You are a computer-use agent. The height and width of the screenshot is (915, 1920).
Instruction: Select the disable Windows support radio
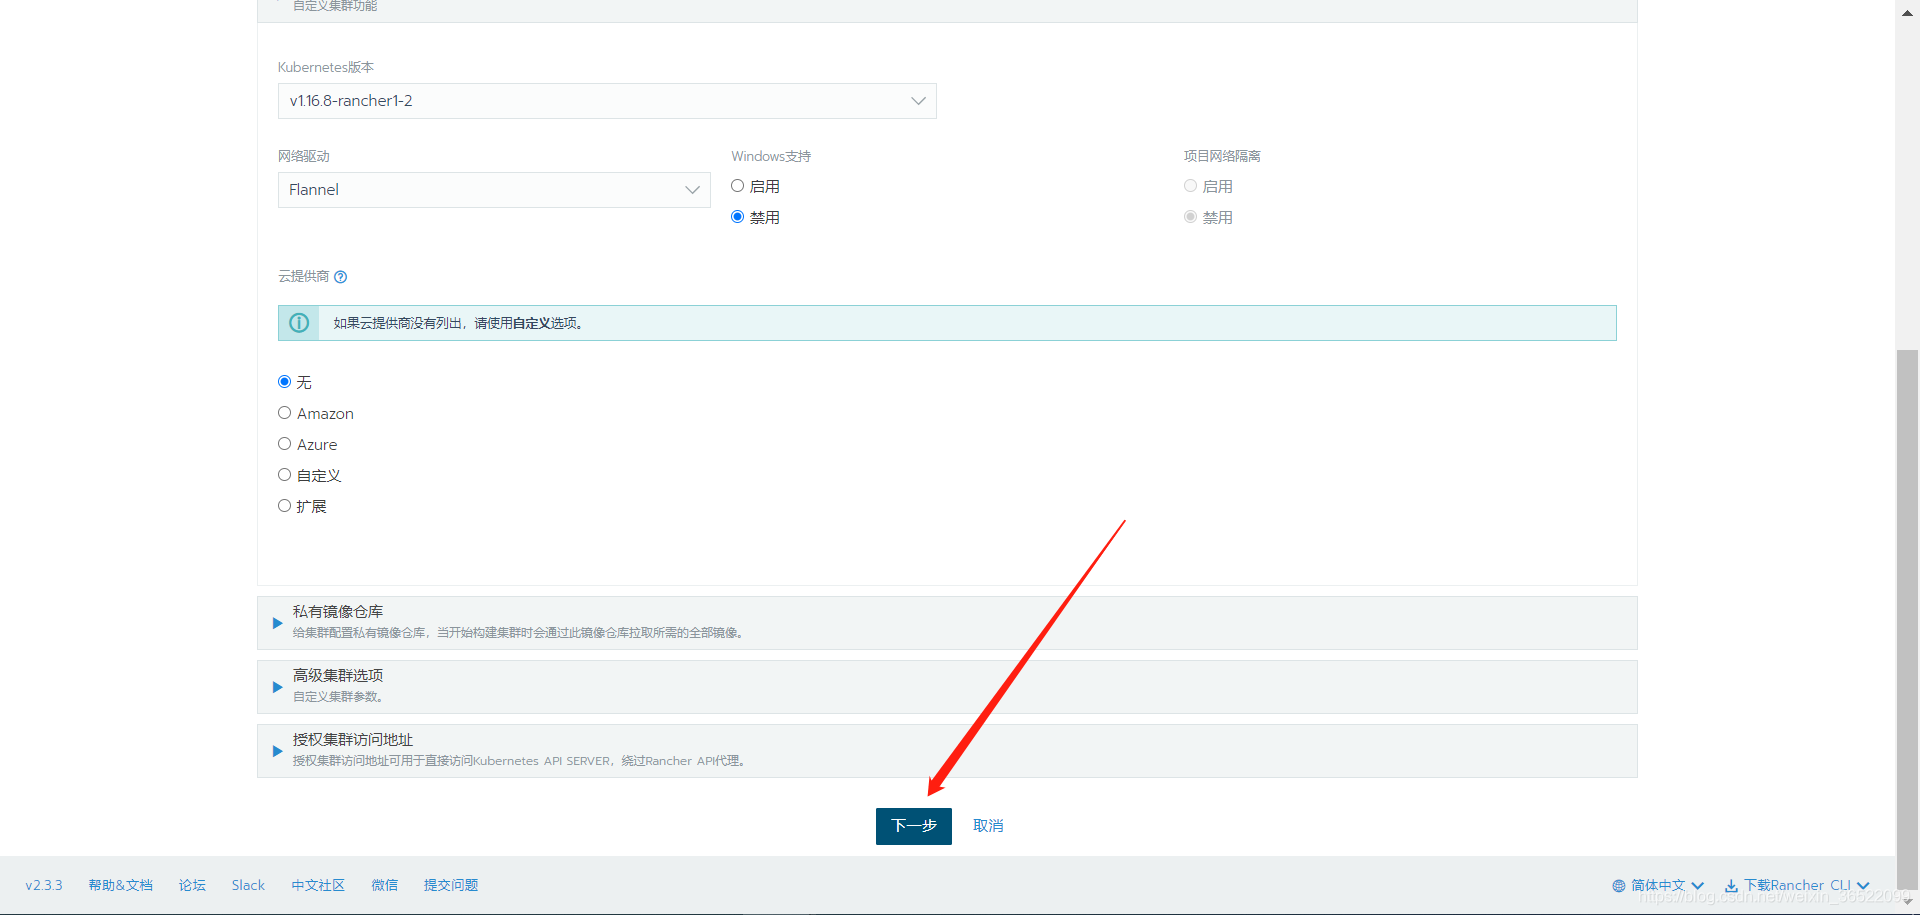click(x=738, y=217)
